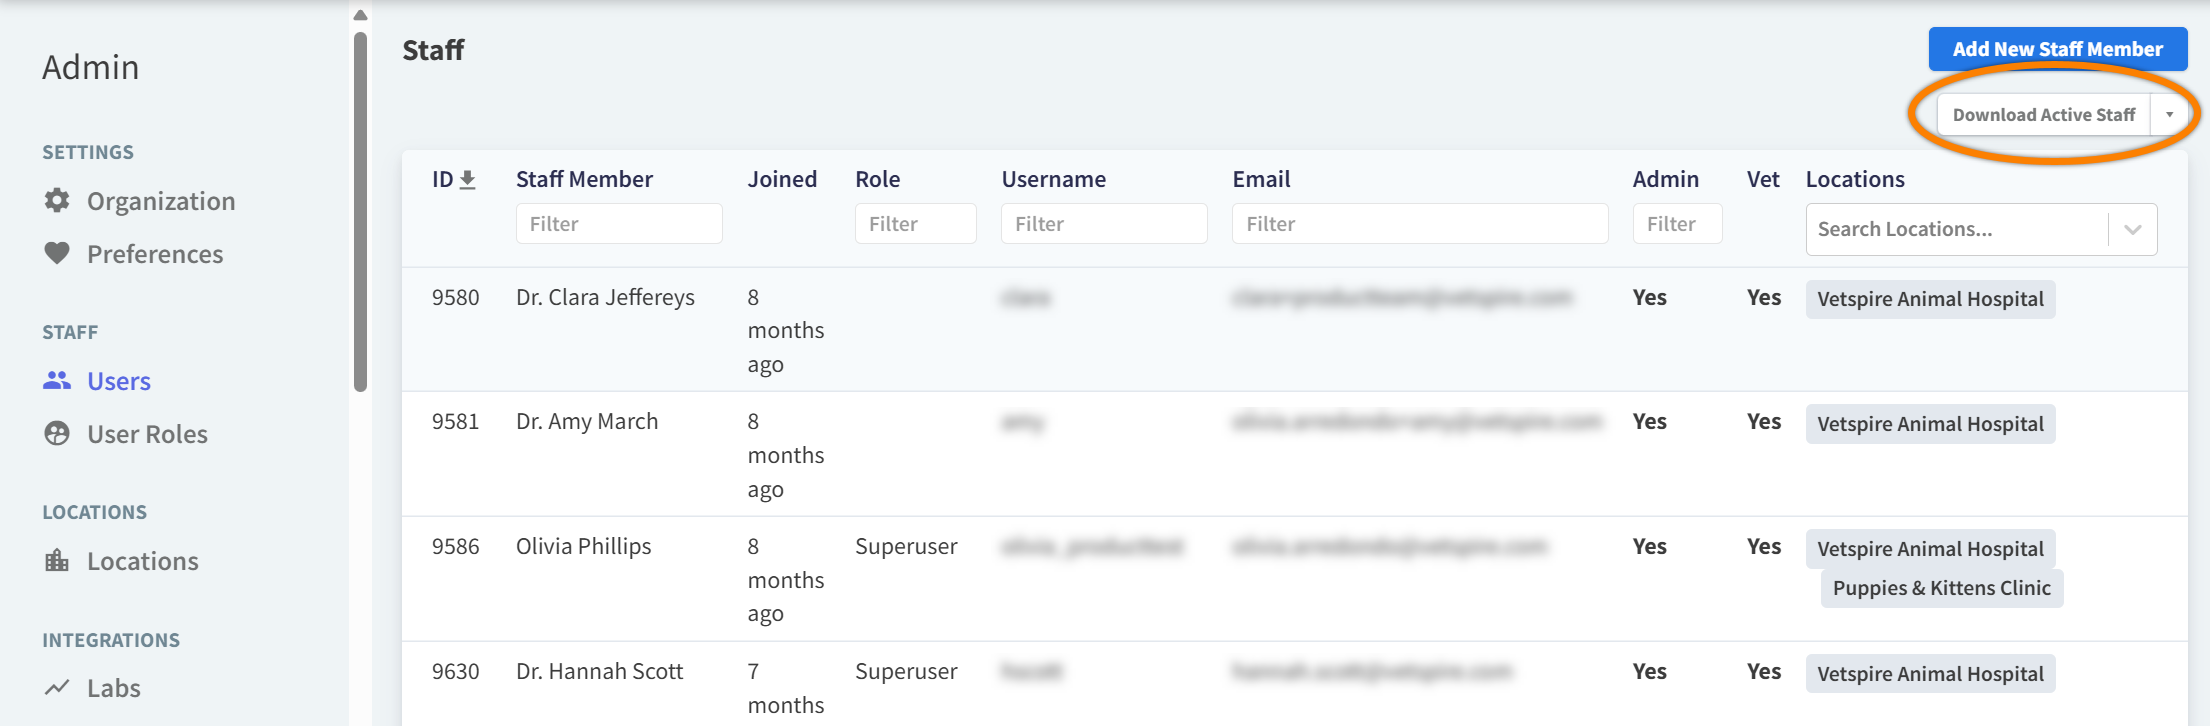Click the Preferences heart icon
The height and width of the screenshot is (726, 2210).
point(57,253)
